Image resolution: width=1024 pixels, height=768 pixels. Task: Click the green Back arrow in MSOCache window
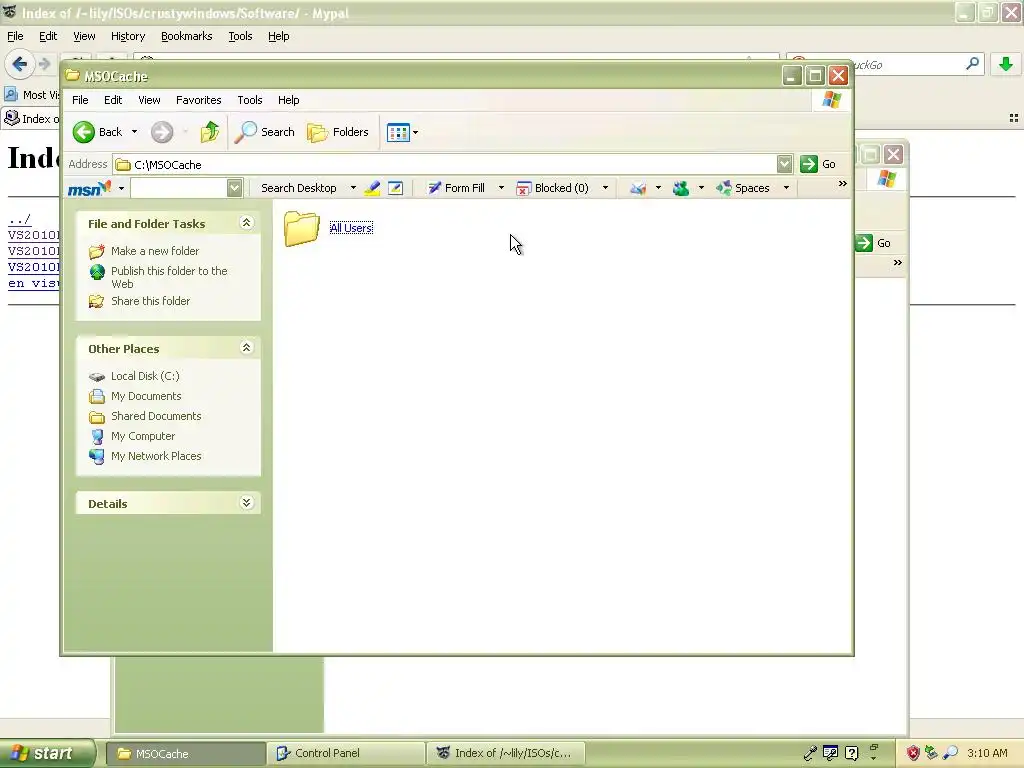click(84, 132)
